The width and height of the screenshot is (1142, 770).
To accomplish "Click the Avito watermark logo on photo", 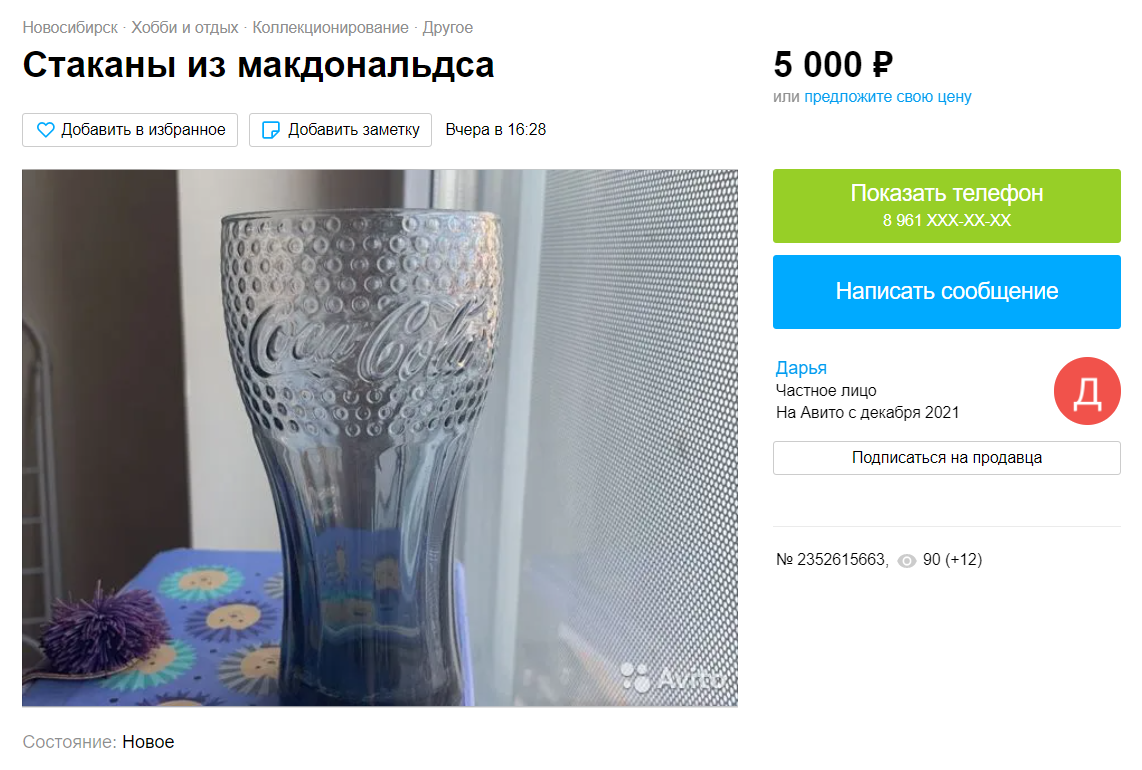I will (x=672, y=677).
